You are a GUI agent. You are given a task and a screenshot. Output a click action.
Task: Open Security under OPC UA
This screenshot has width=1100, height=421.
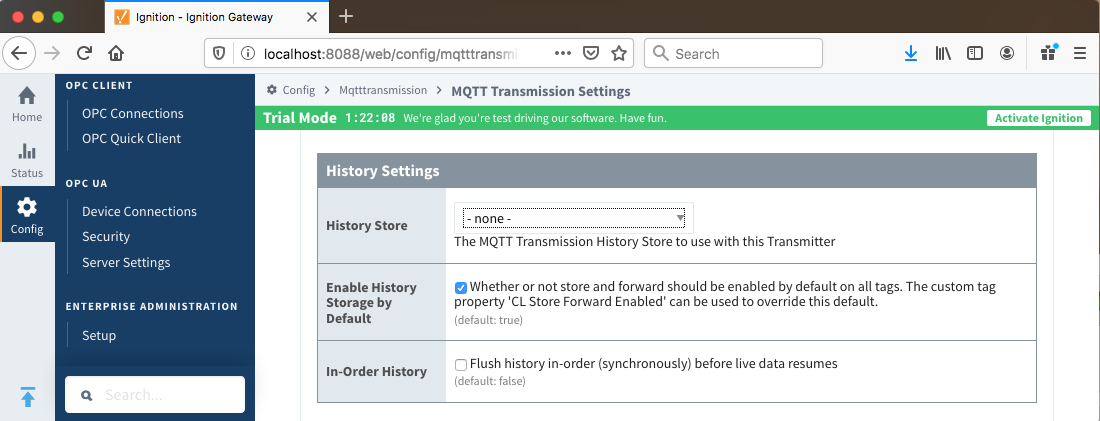(106, 236)
